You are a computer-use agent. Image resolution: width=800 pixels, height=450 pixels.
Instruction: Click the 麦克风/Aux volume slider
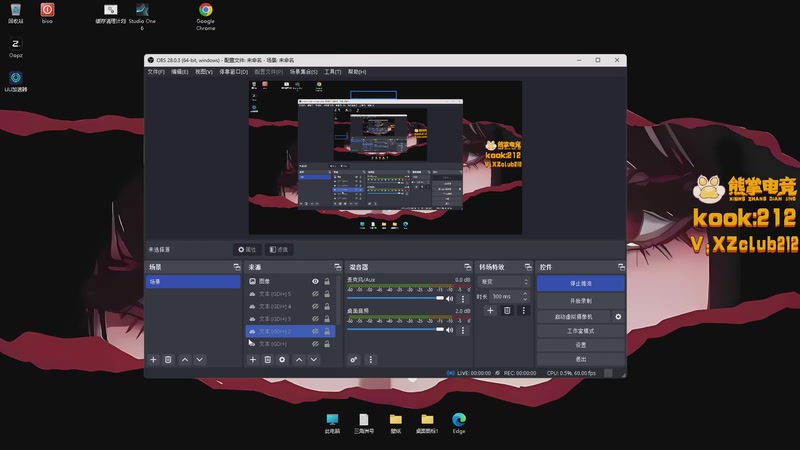pyautogui.click(x=395, y=298)
